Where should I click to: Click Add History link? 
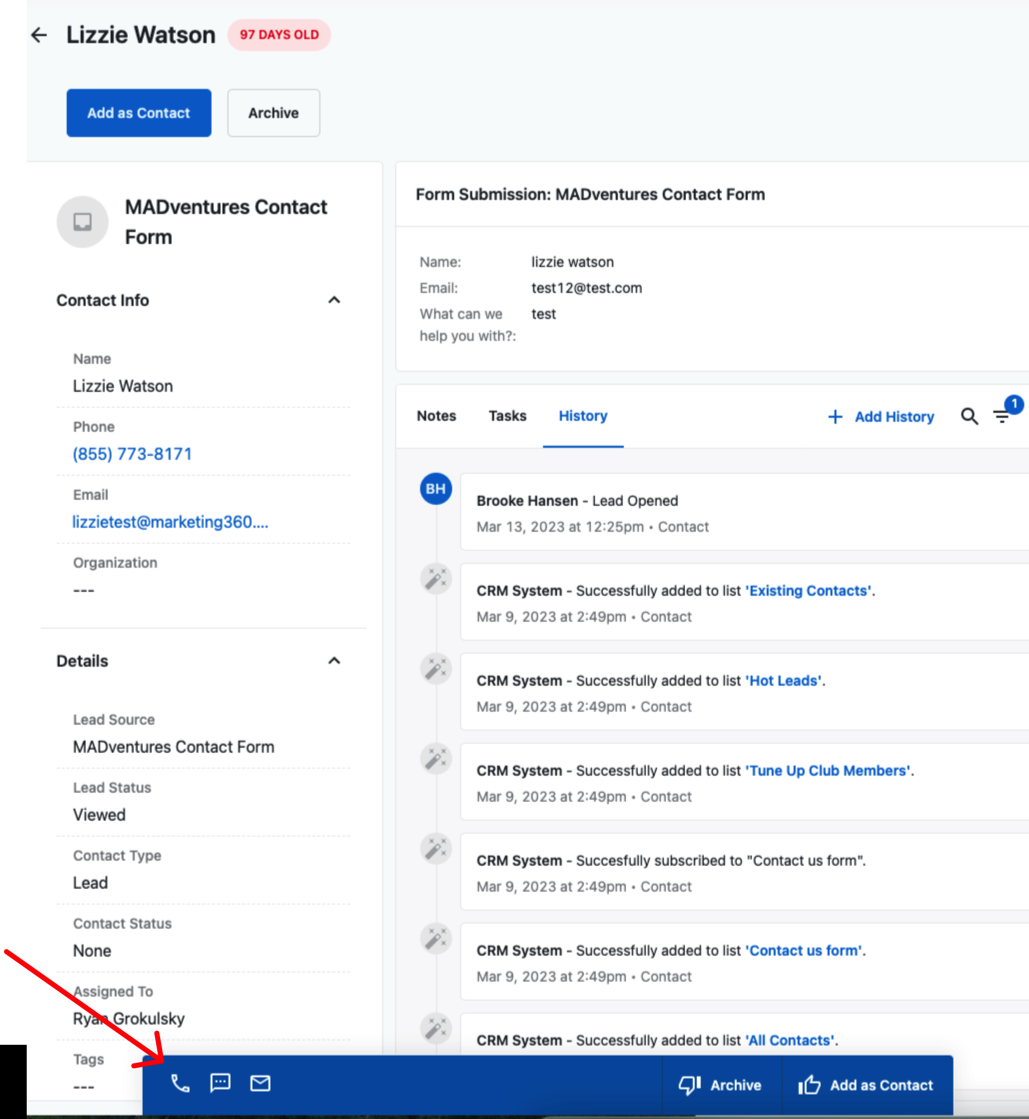pos(881,417)
